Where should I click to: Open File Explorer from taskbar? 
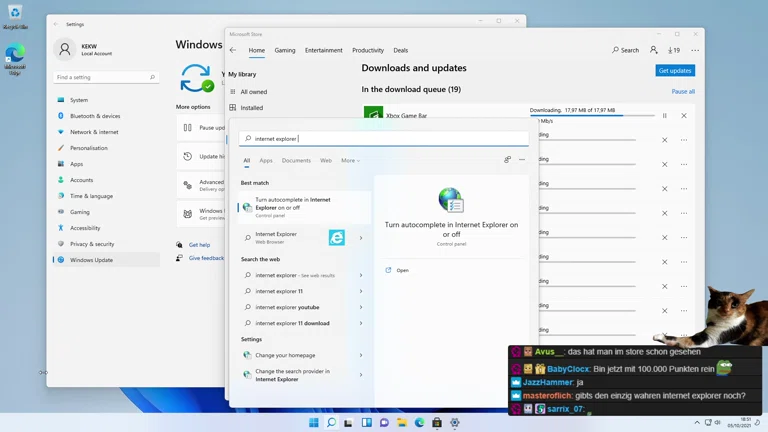click(402, 423)
